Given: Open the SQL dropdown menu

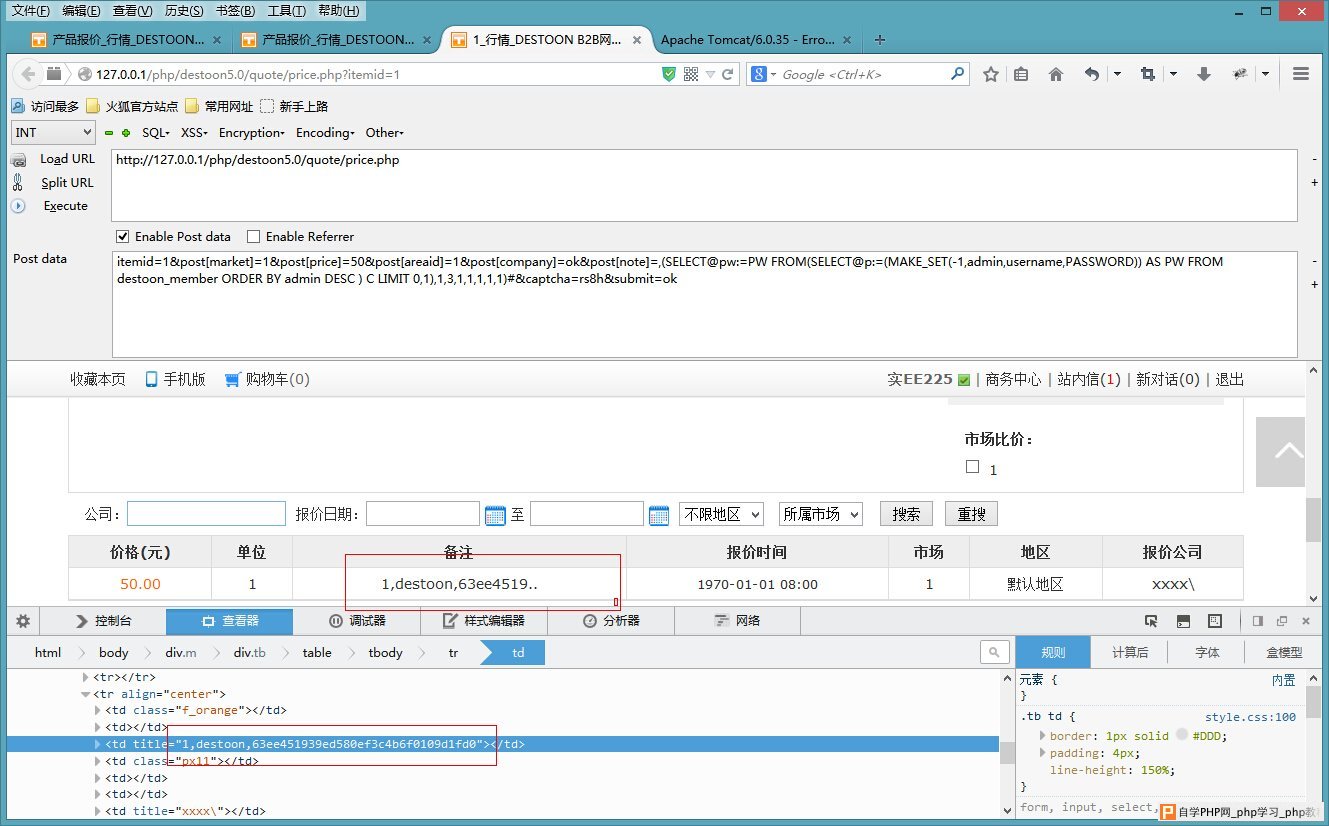Looking at the screenshot, I should coord(156,133).
